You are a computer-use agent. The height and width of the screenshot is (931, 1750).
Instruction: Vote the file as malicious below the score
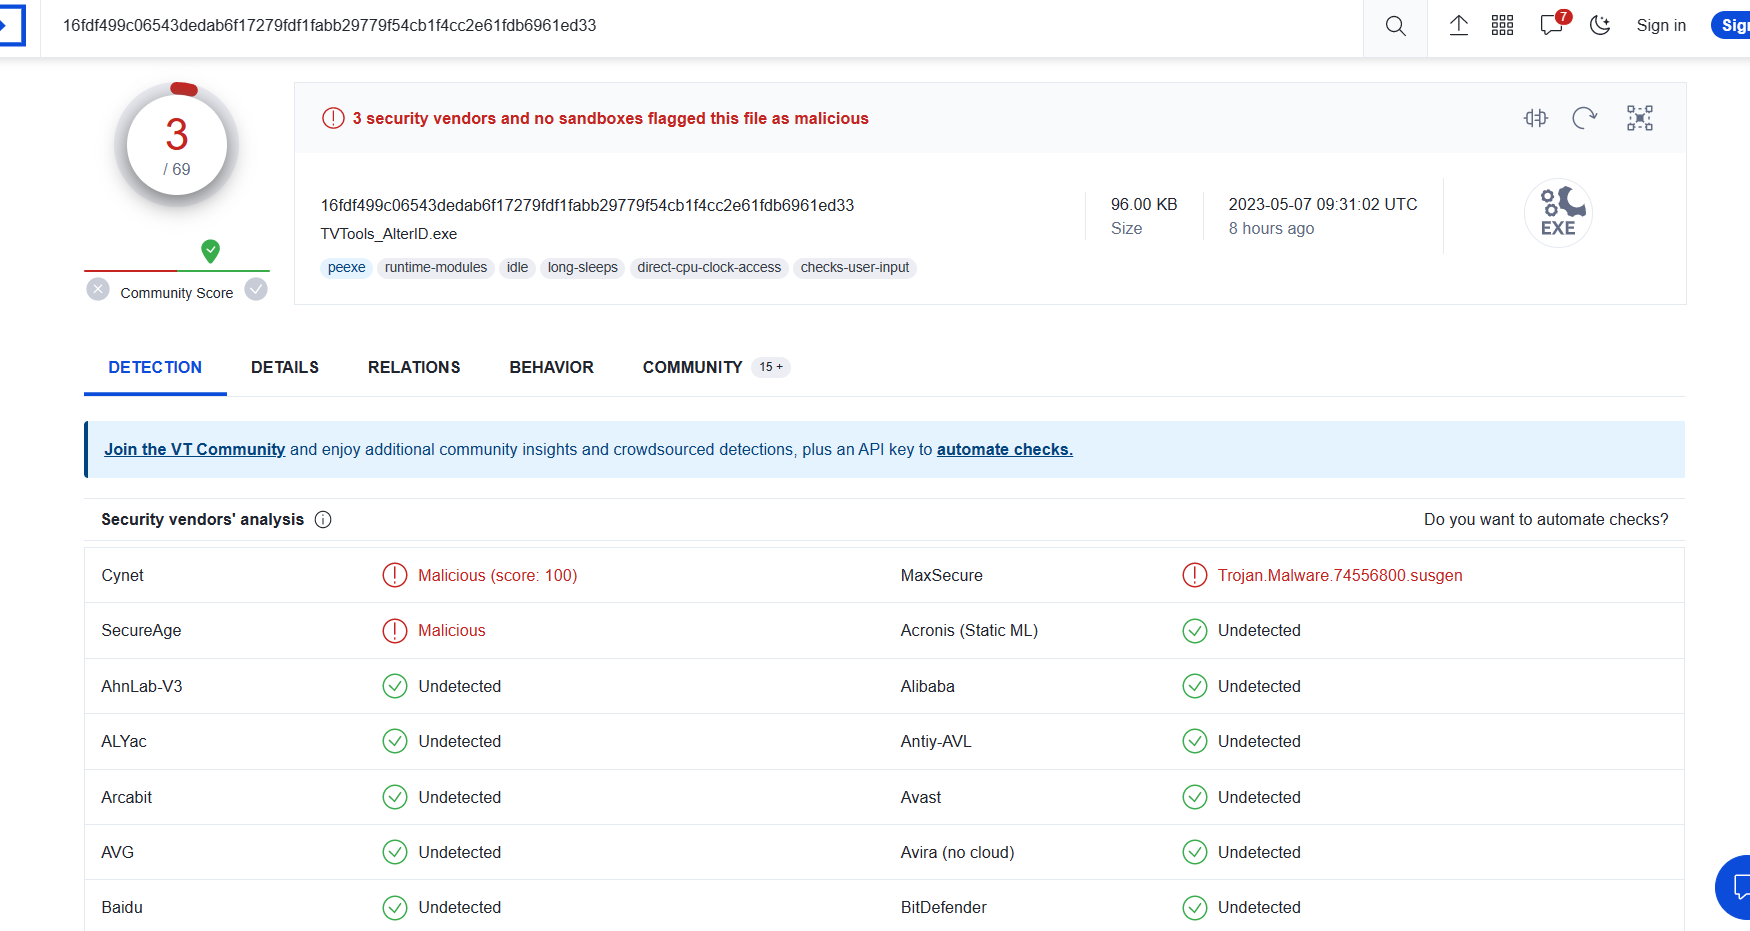(97, 288)
